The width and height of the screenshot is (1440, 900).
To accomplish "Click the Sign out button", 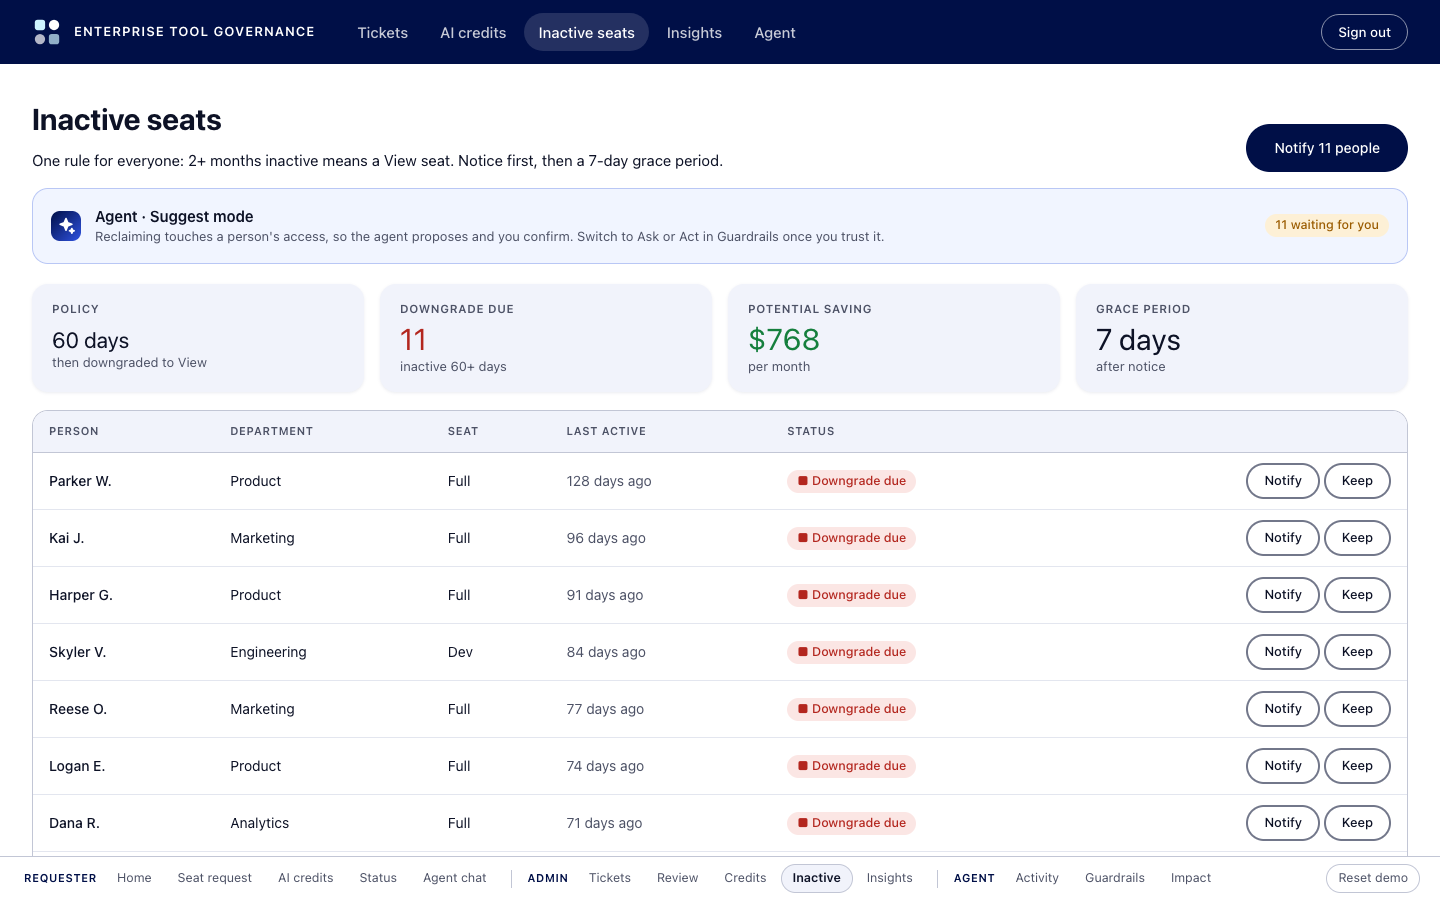I will (x=1364, y=32).
